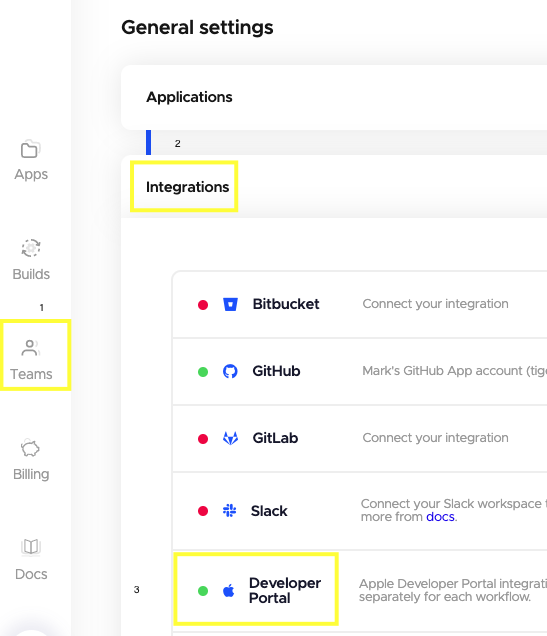Image resolution: width=547 pixels, height=636 pixels.
Task: Click the red status dot for Bitbucket
Action: coord(203,305)
